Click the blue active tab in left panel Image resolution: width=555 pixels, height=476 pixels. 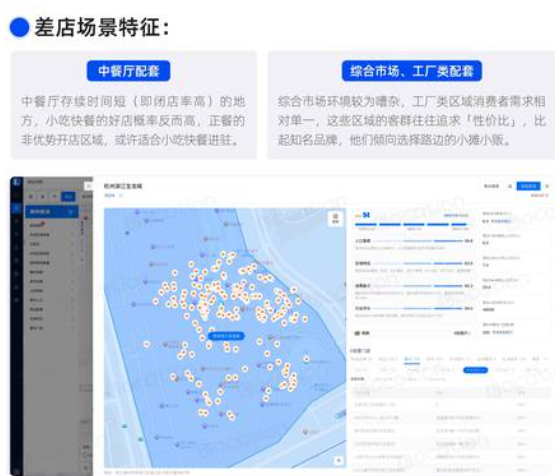[x=68, y=197]
